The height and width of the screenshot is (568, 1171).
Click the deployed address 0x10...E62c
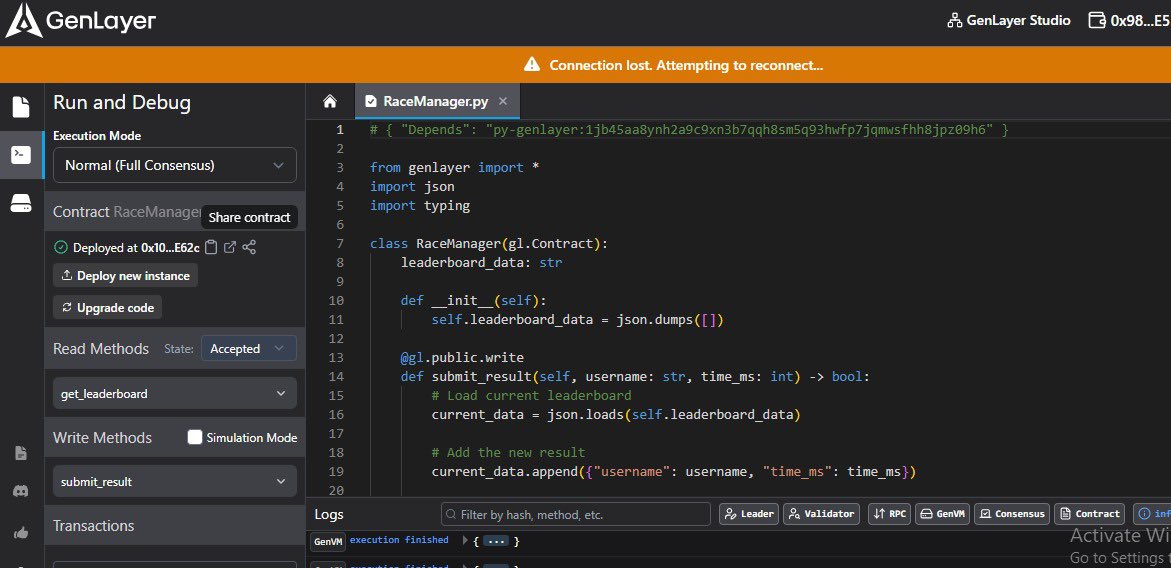tap(170, 248)
